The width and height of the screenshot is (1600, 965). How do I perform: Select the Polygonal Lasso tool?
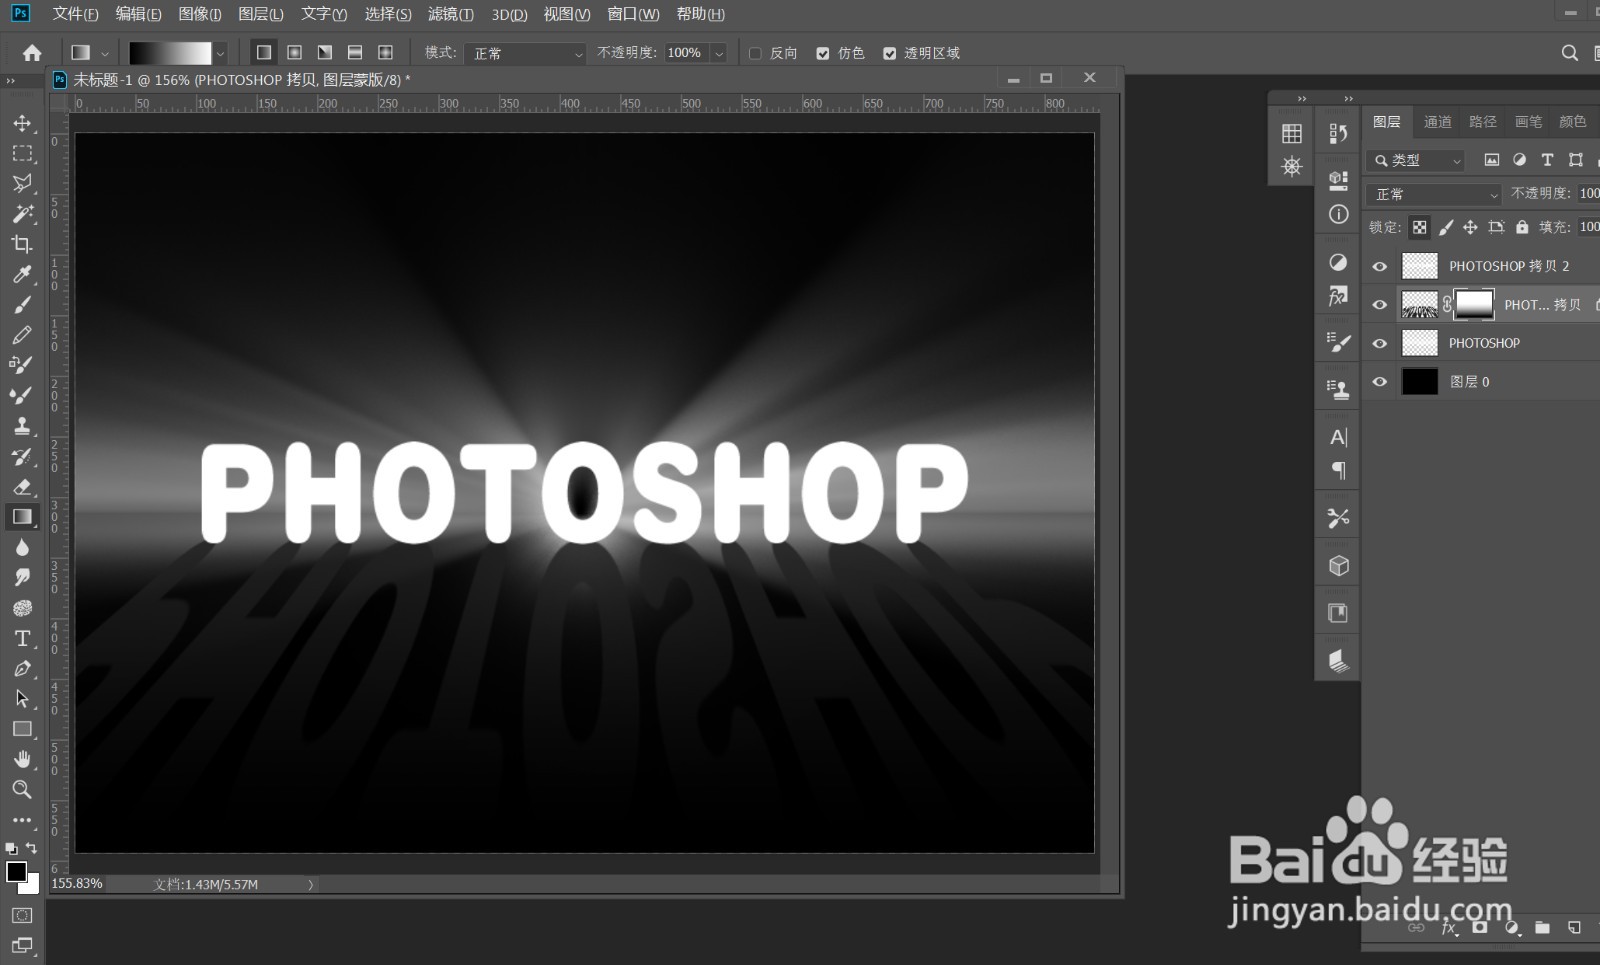(x=22, y=183)
